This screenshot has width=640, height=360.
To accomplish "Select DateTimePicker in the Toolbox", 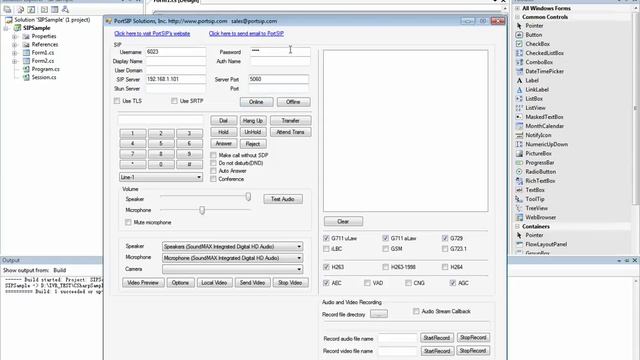I will pos(544,71).
